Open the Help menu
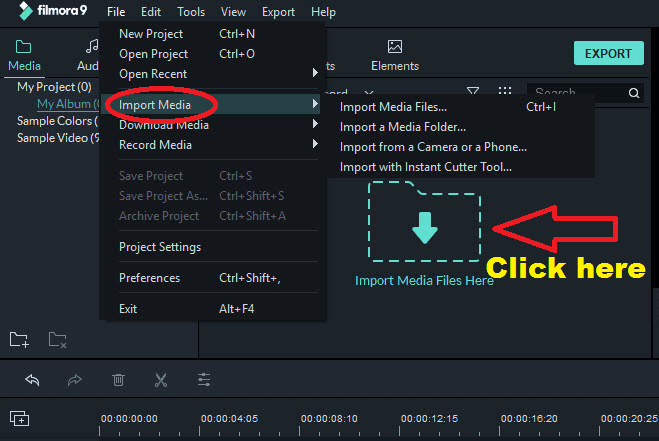The height and width of the screenshot is (441, 659). (323, 12)
